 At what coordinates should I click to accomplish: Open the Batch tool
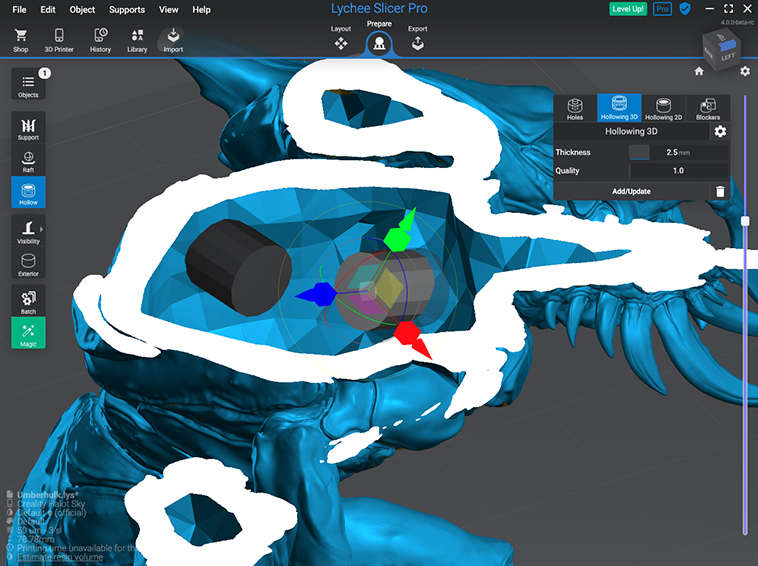pos(28,301)
